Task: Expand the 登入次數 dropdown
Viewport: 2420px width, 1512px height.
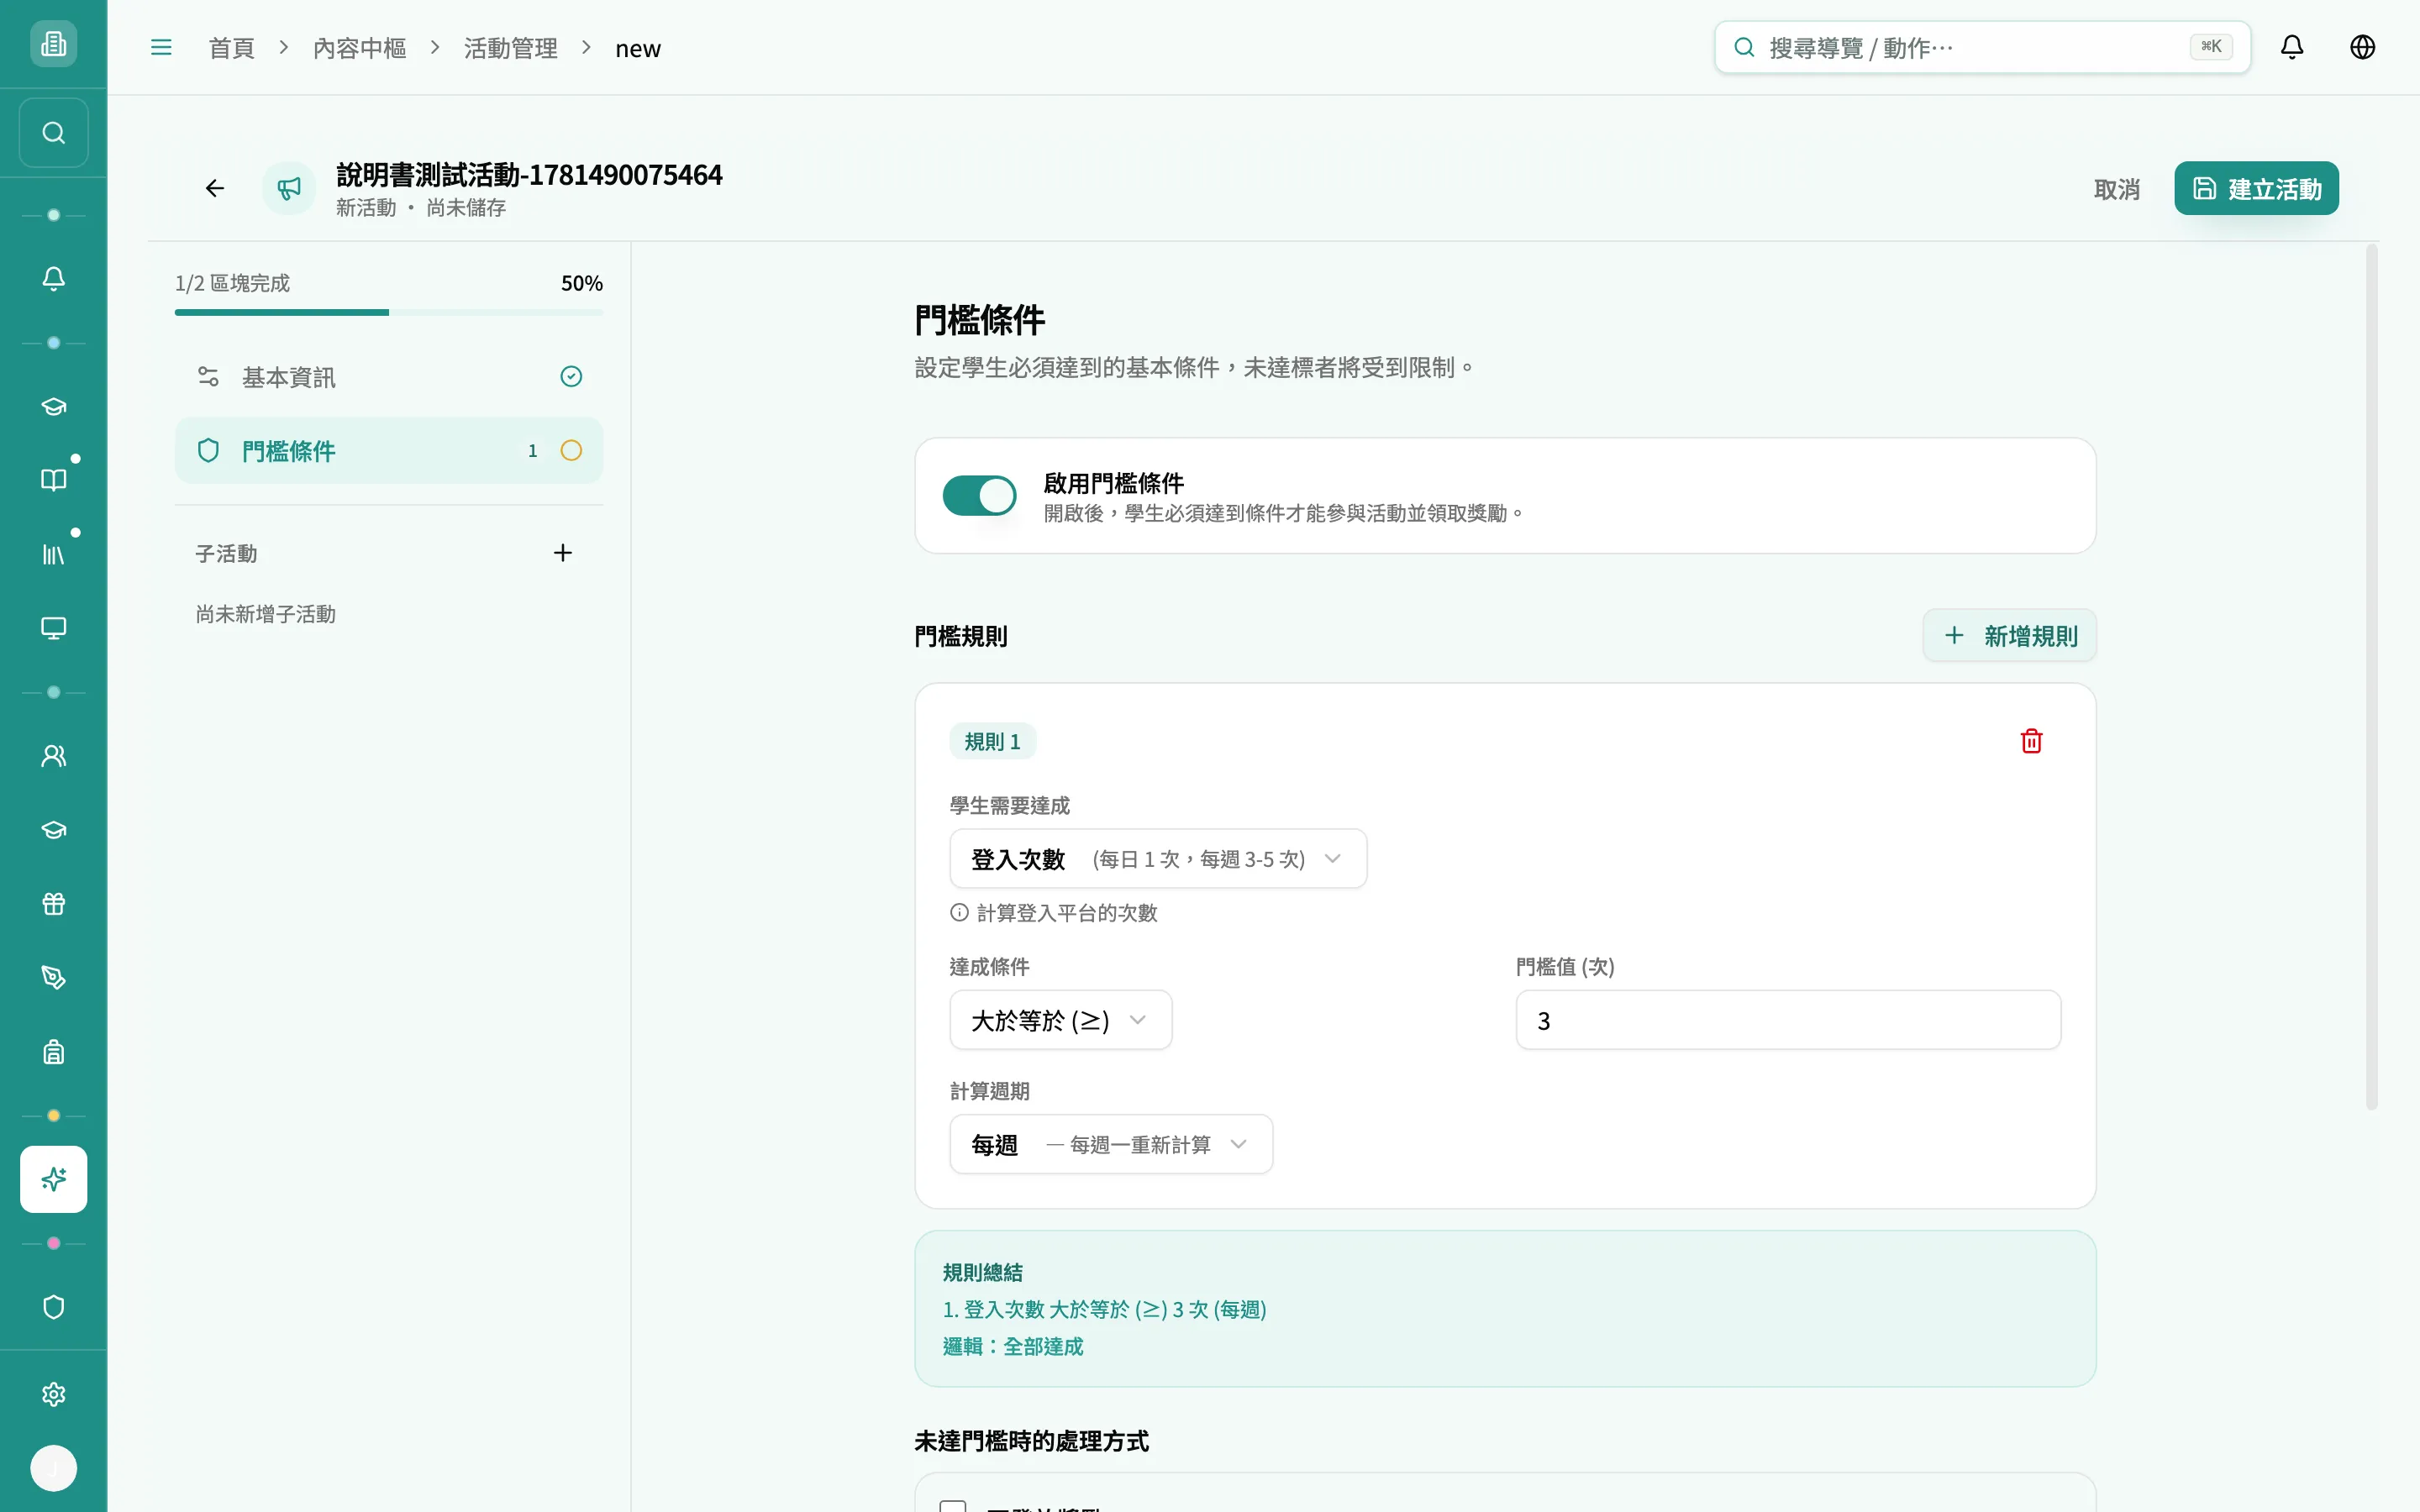Action: (1158, 859)
